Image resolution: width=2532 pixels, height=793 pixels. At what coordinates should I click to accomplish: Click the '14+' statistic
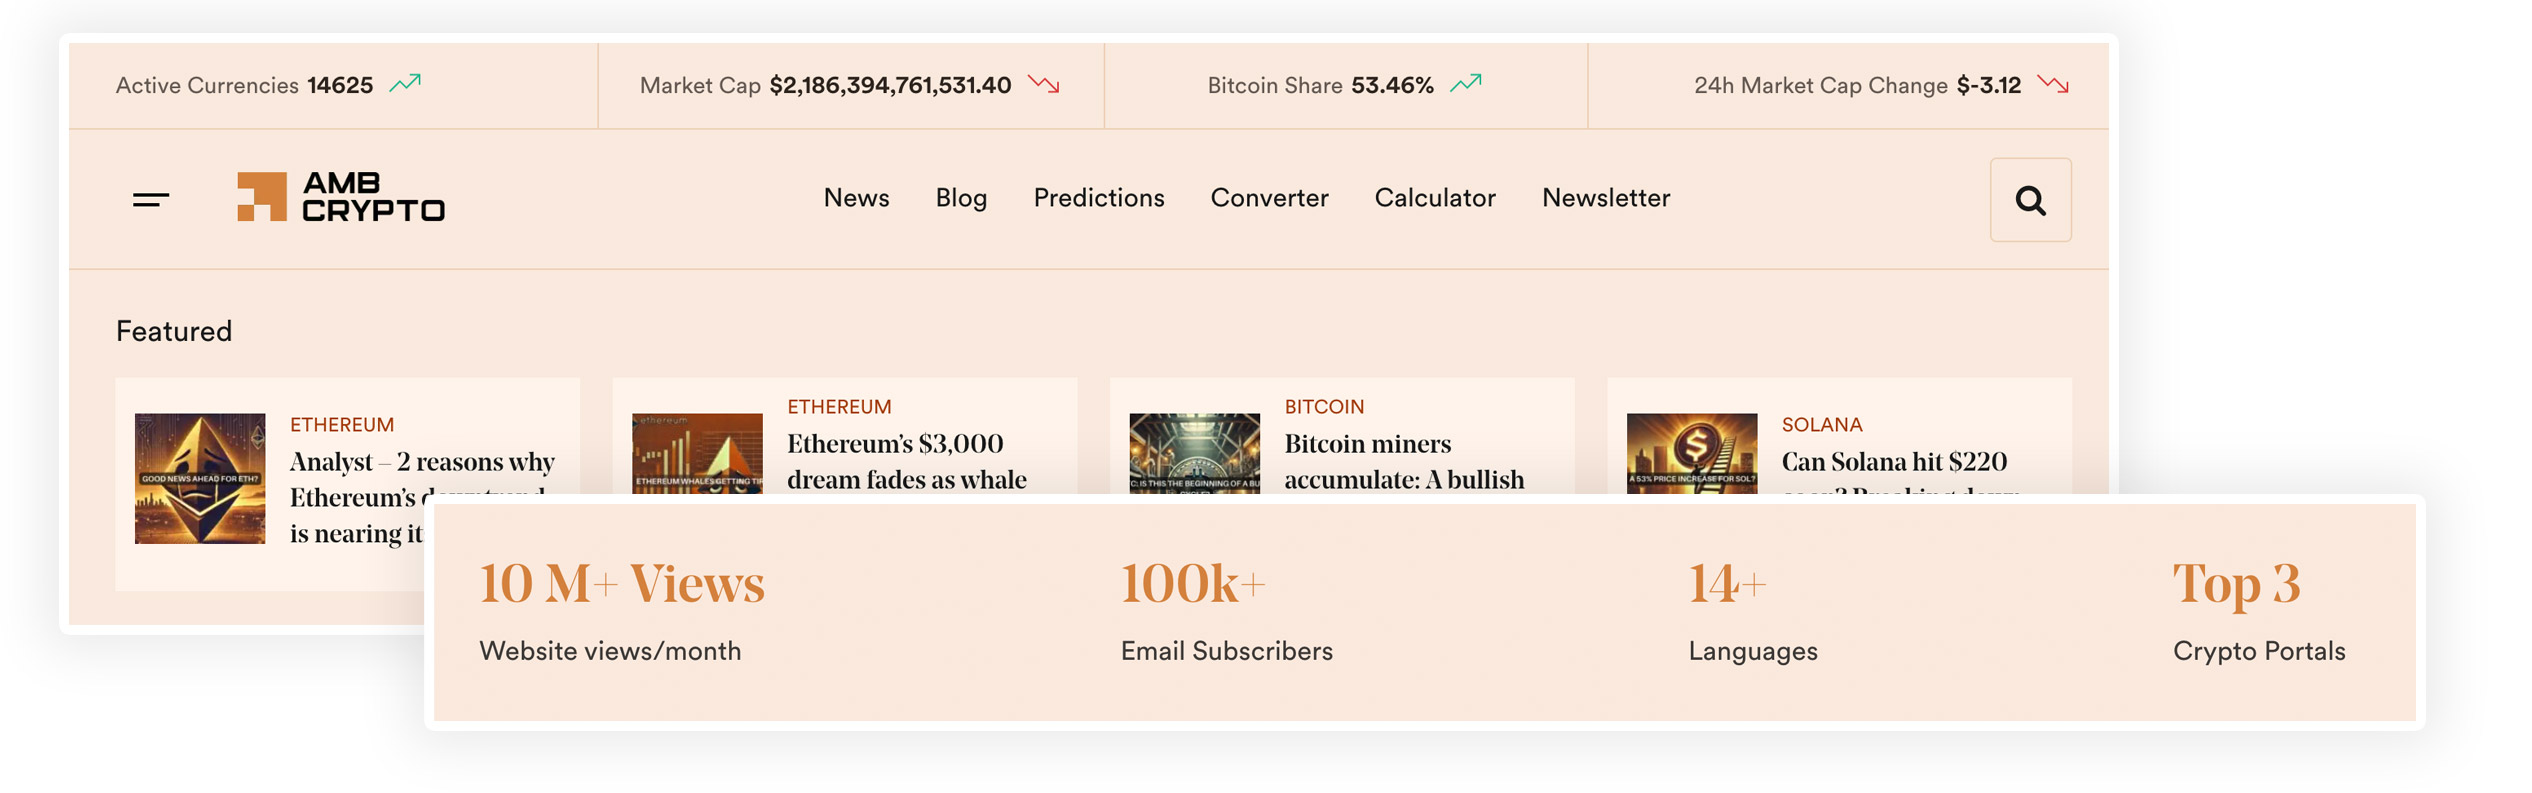coord(1727,583)
